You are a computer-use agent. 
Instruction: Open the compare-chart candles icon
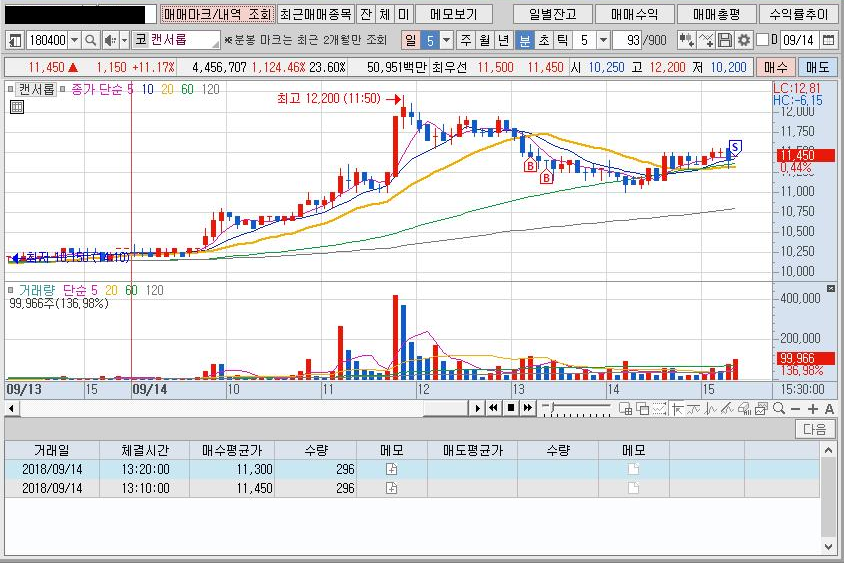[x=686, y=40]
